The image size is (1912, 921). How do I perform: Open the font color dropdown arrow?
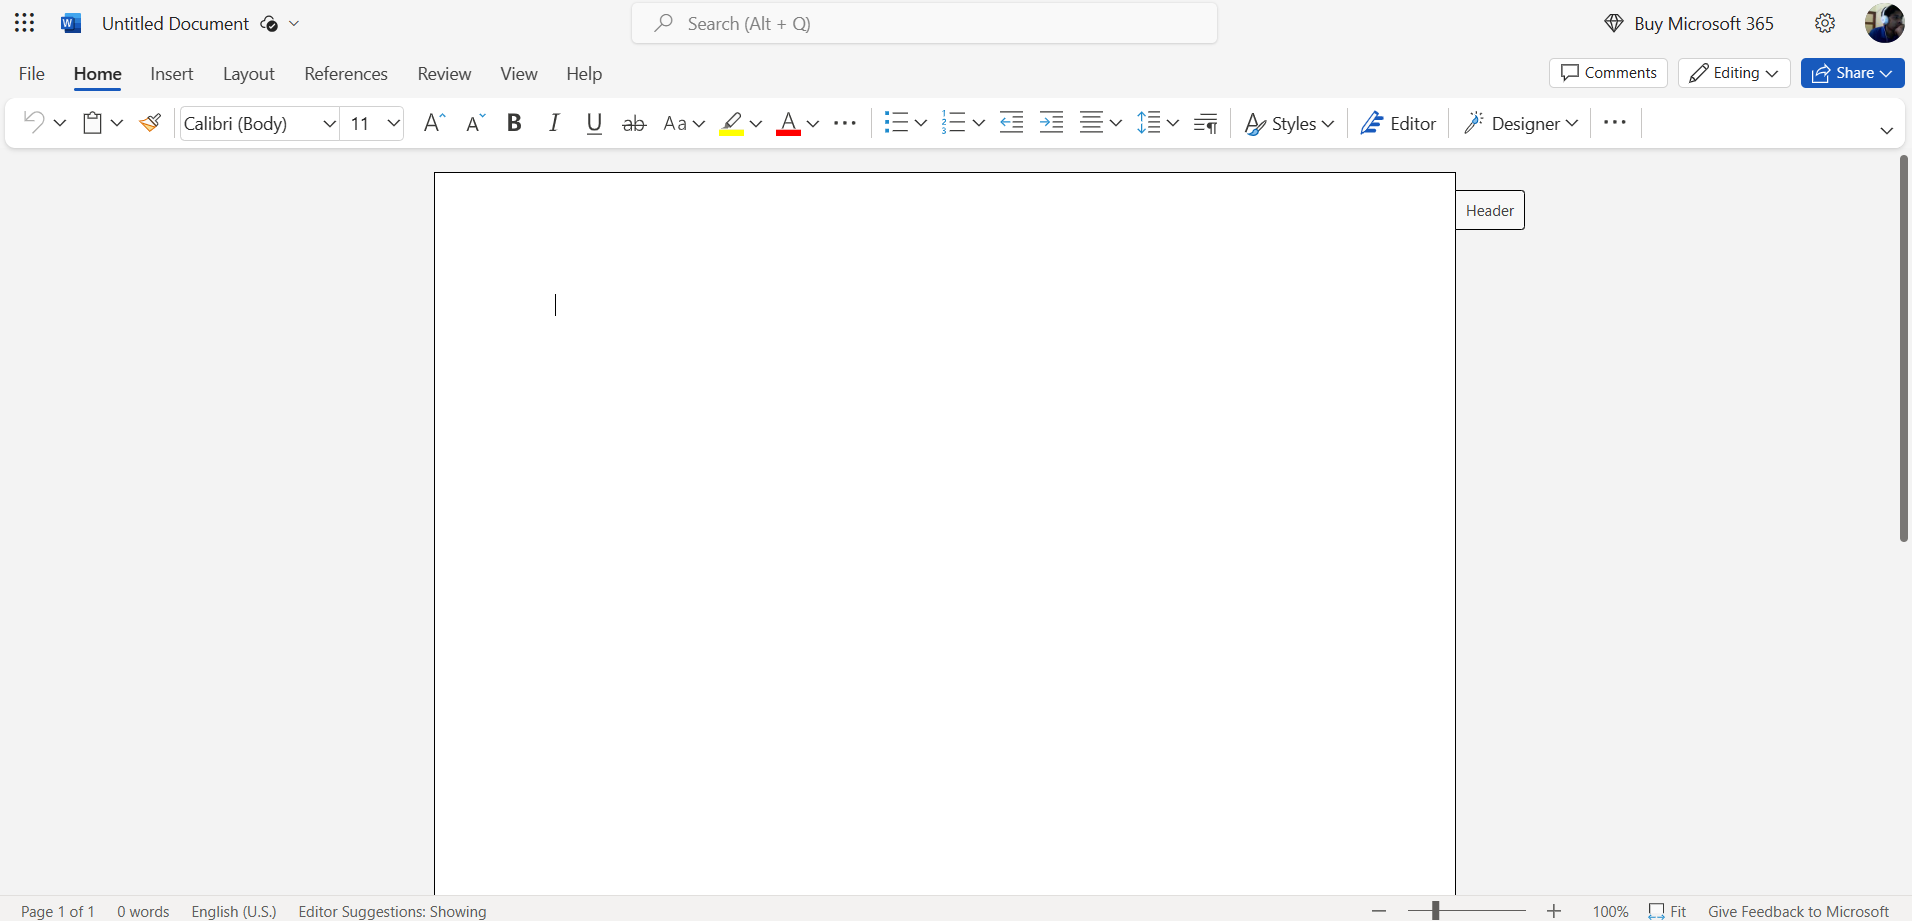tap(813, 124)
